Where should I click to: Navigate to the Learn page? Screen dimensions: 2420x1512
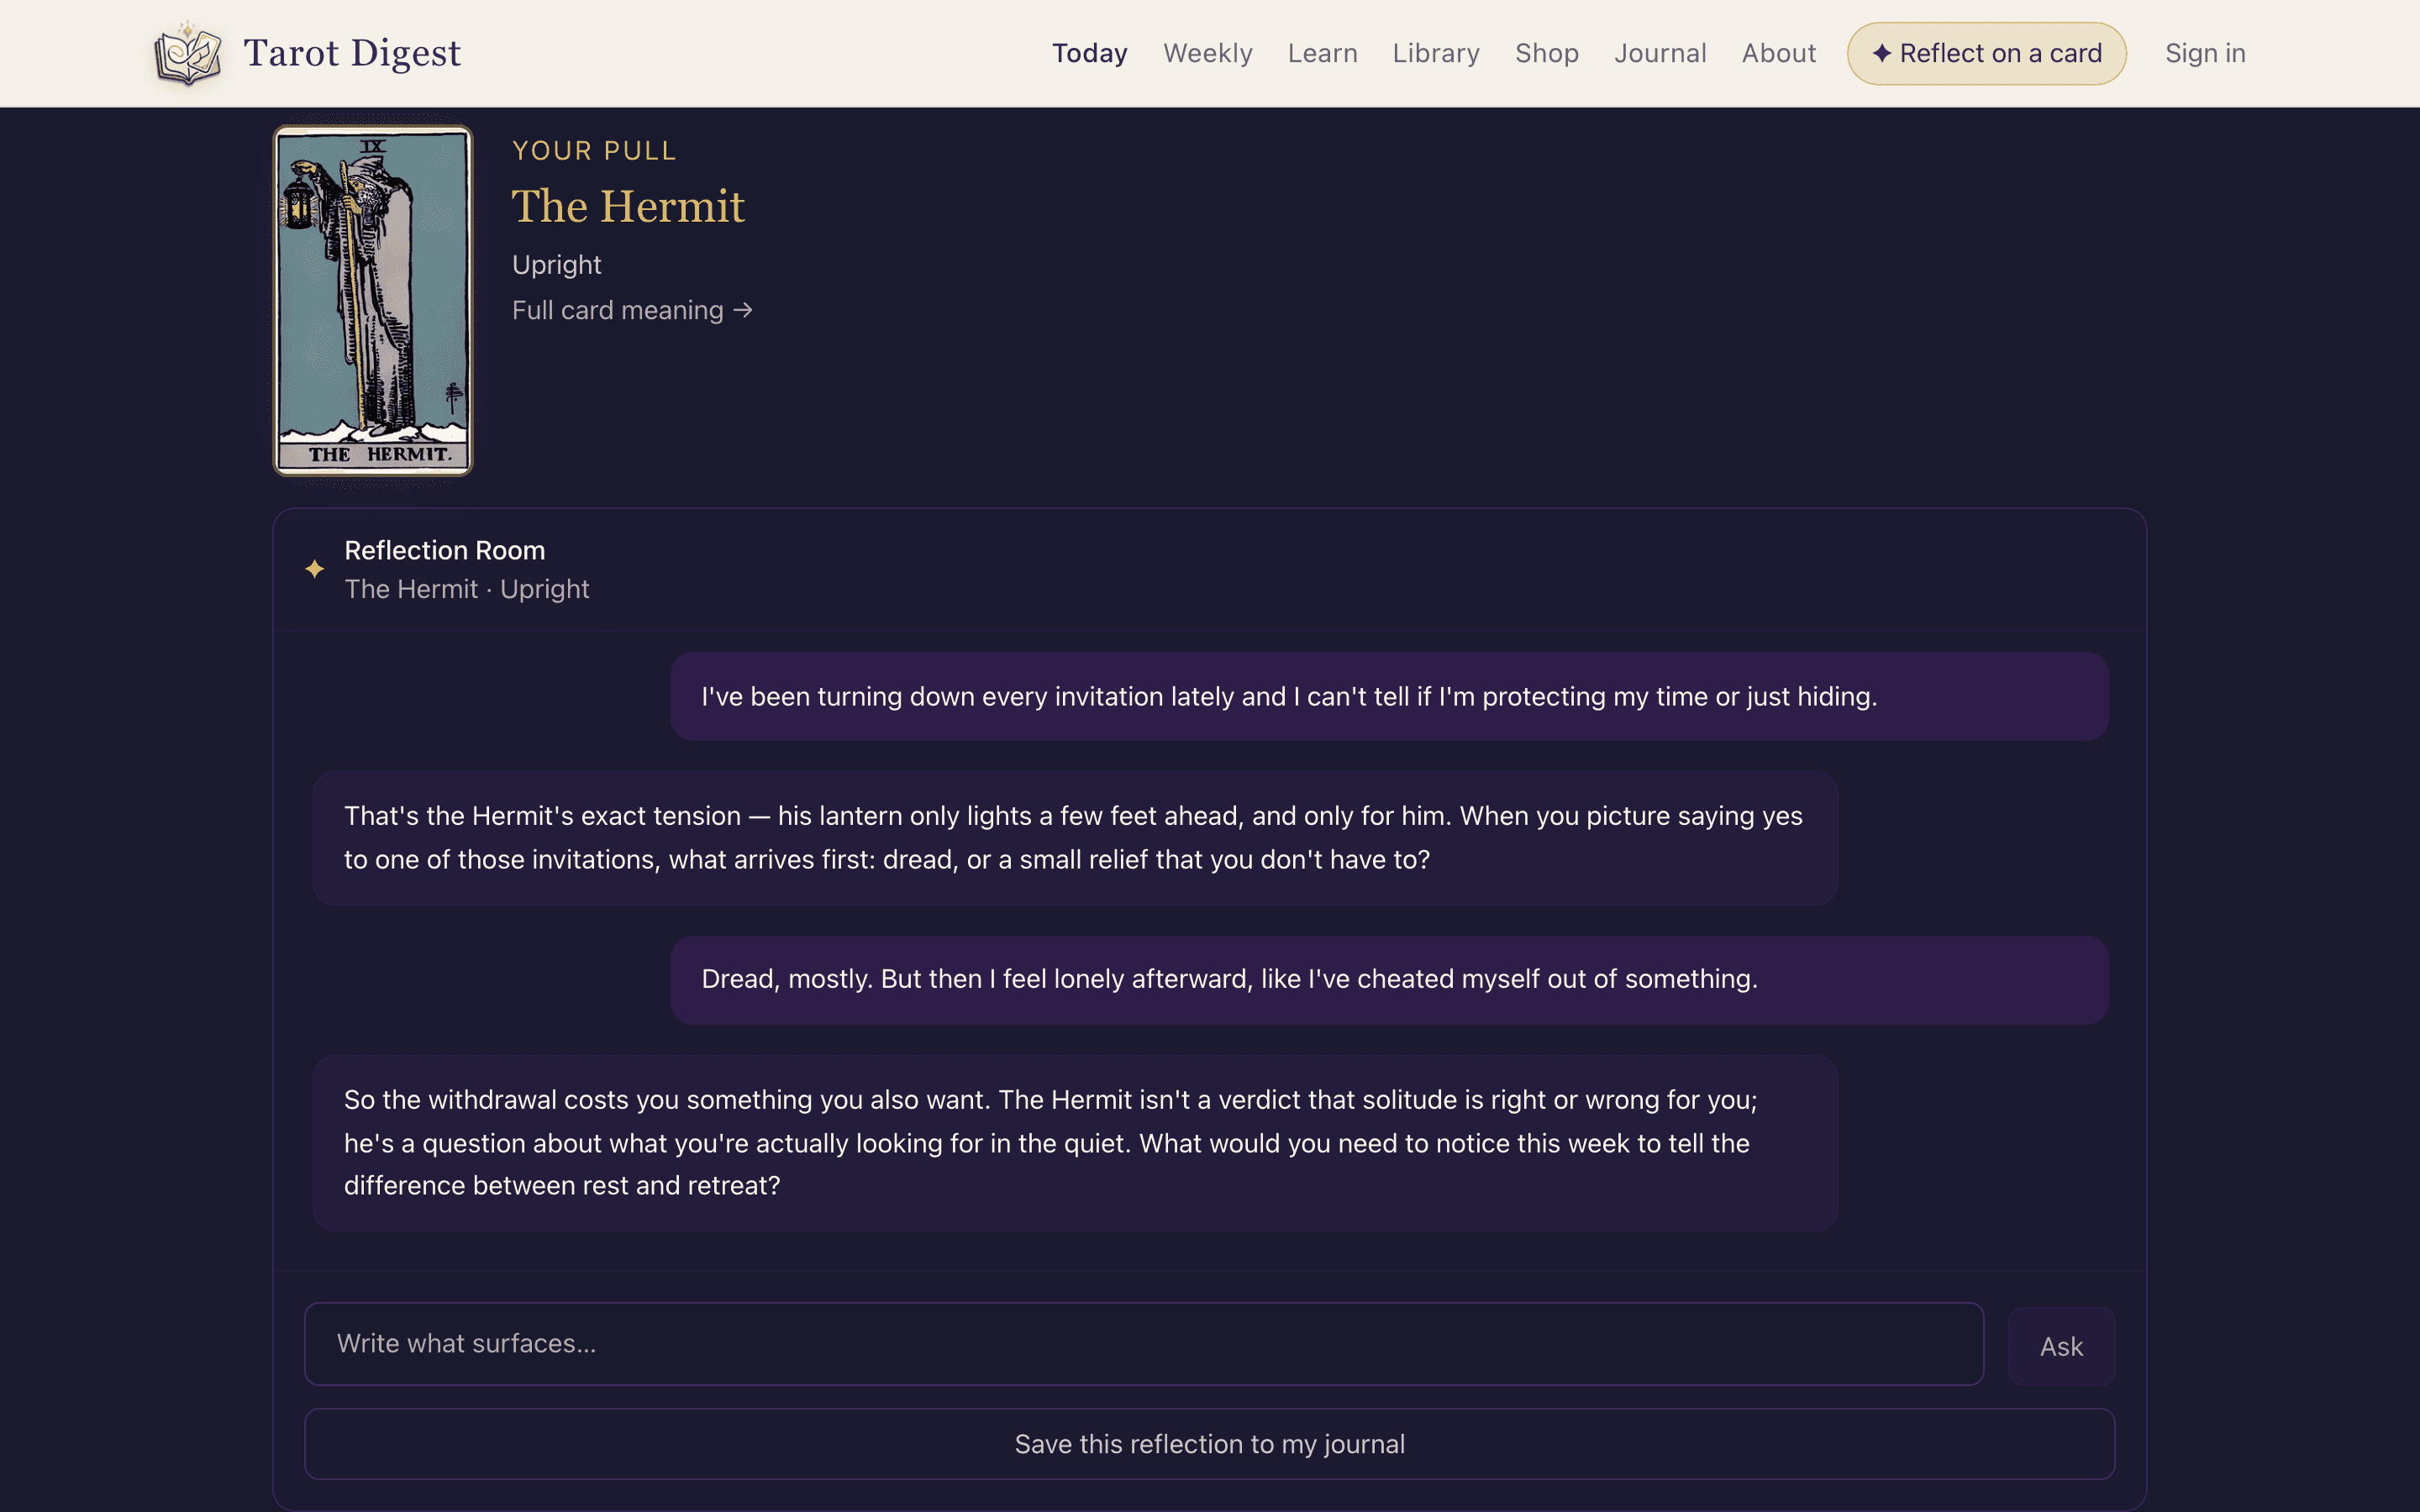pyautogui.click(x=1322, y=53)
